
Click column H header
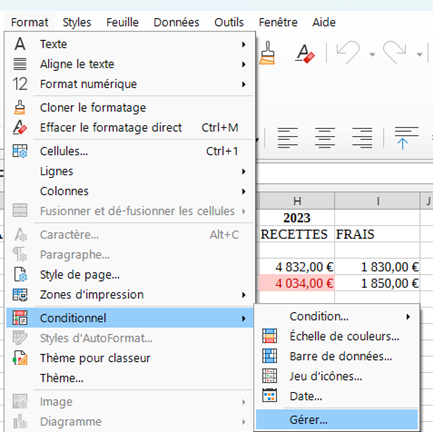click(x=297, y=201)
